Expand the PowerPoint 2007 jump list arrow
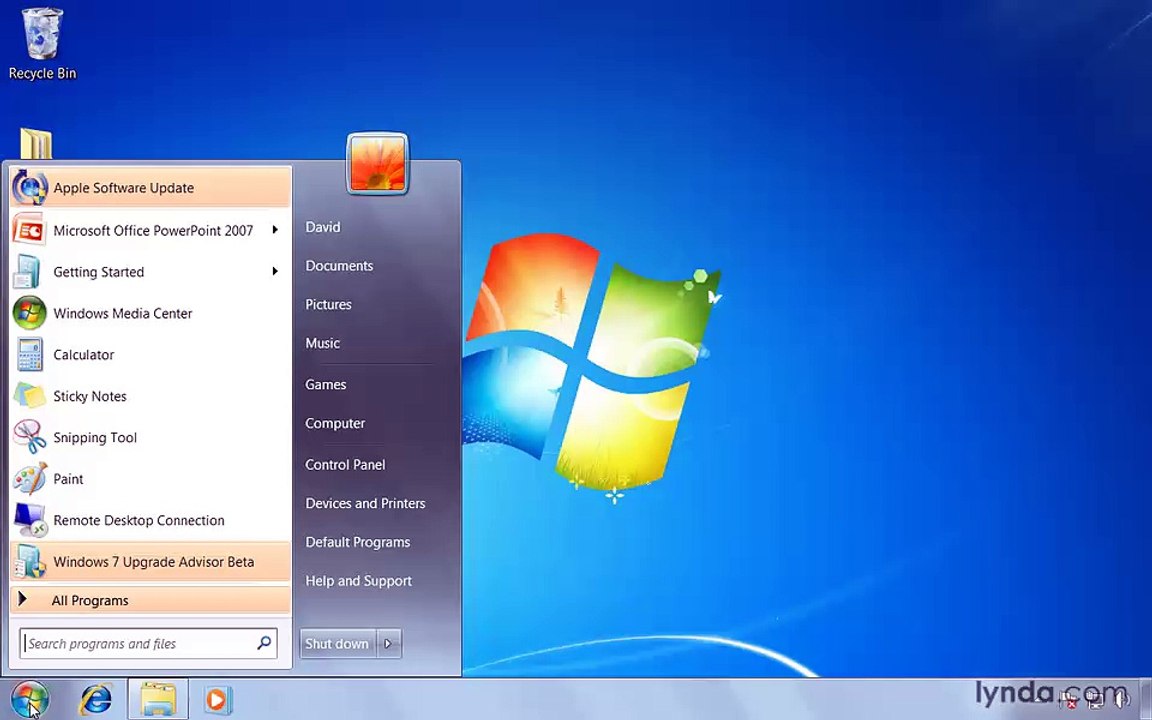1152x720 pixels. [275, 230]
